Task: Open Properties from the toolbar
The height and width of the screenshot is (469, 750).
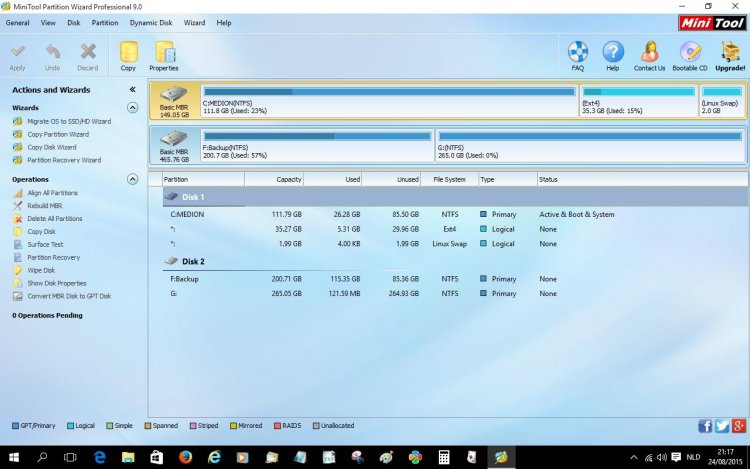Action: (x=164, y=52)
